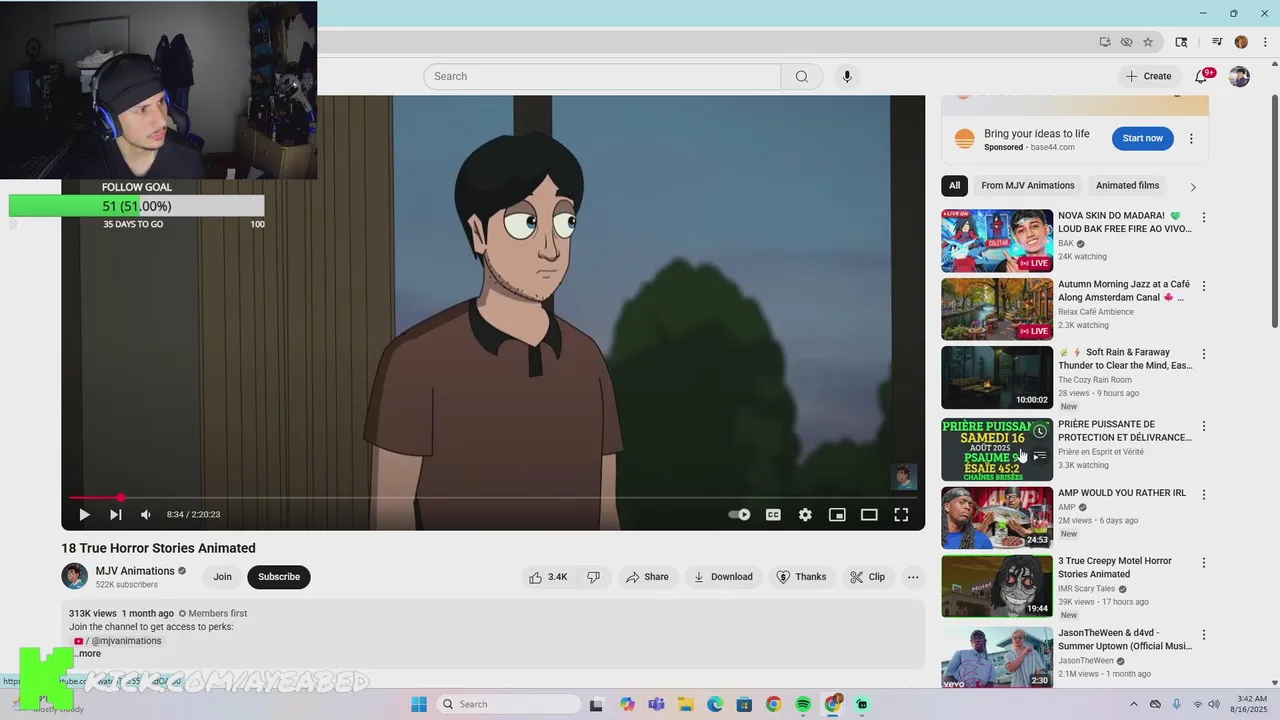This screenshot has width=1280, height=720.
Task: Open Chrome profile avatar
Action: [1241, 42]
